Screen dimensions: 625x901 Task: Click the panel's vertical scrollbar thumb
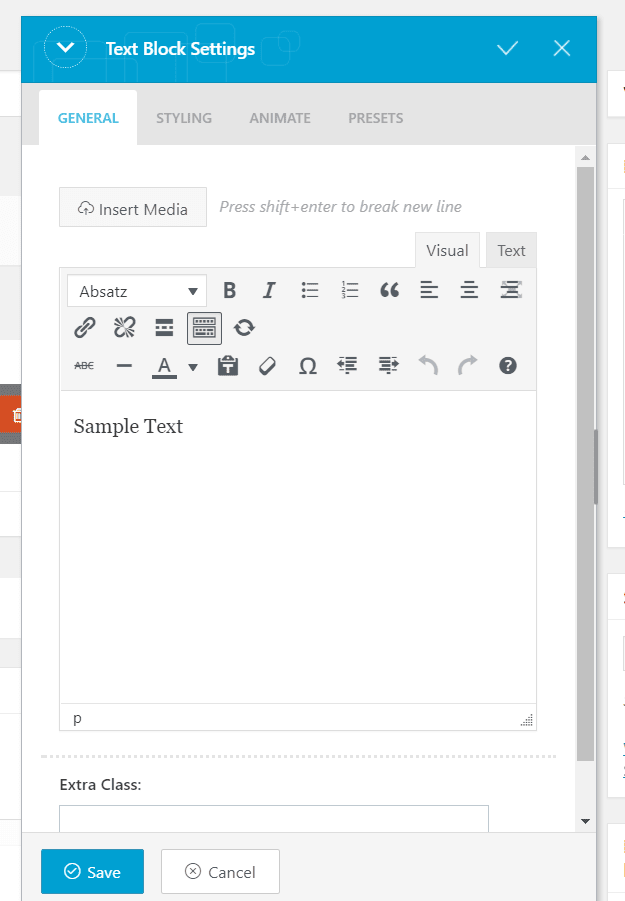(x=585, y=464)
